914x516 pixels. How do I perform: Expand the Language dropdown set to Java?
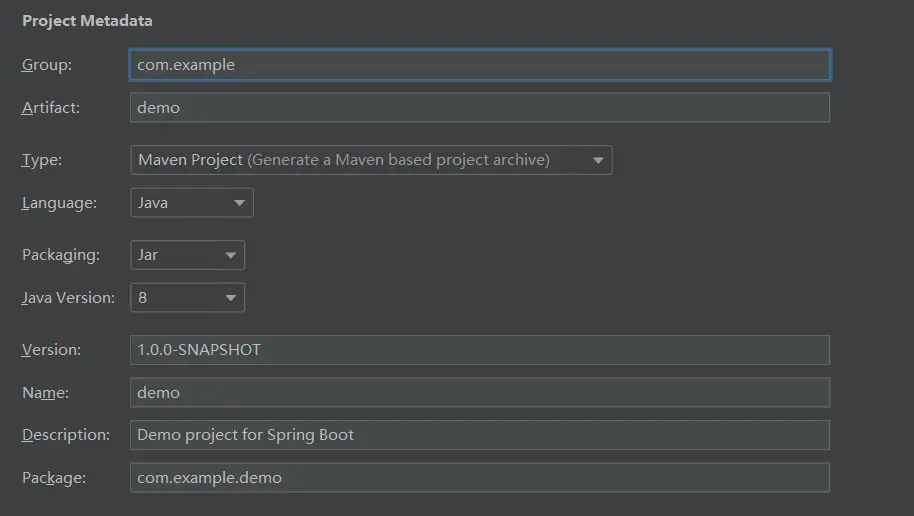192,203
